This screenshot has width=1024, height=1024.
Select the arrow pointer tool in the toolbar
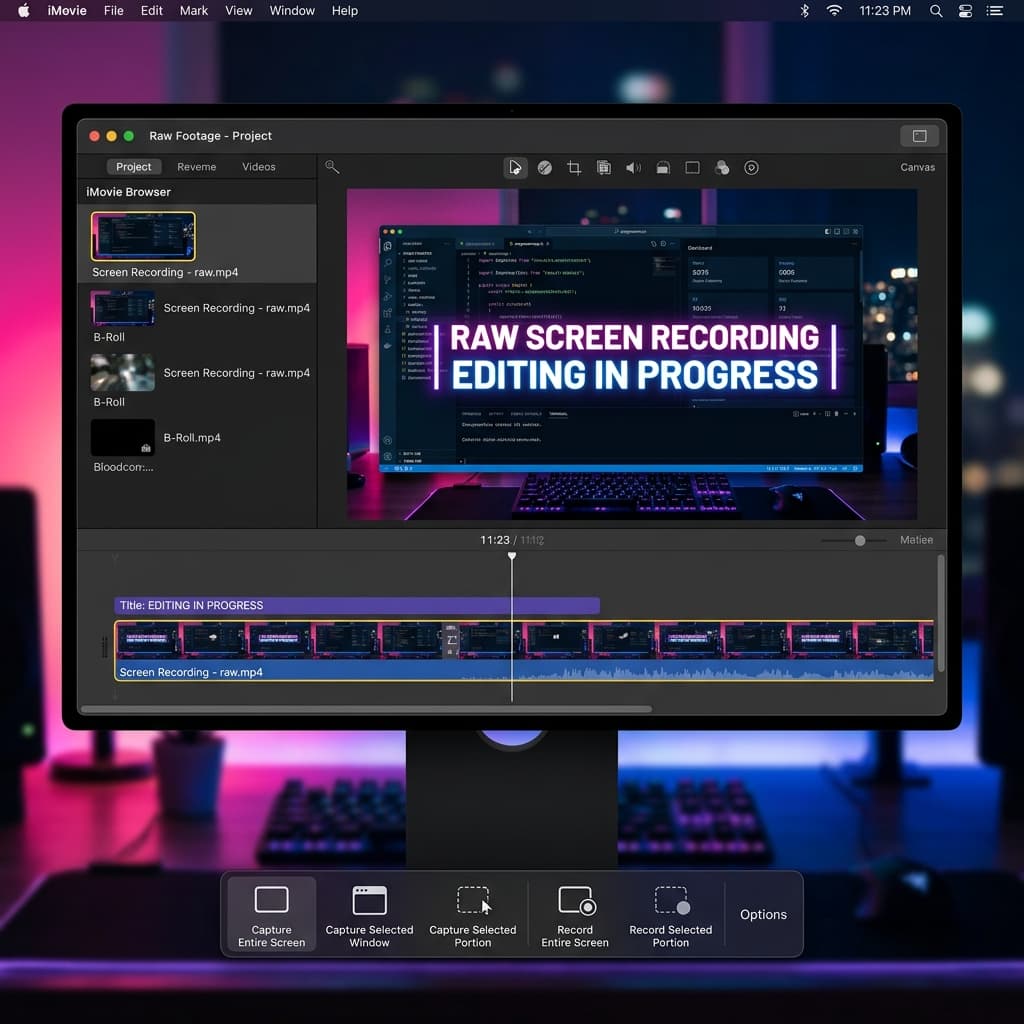coord(515,167)
